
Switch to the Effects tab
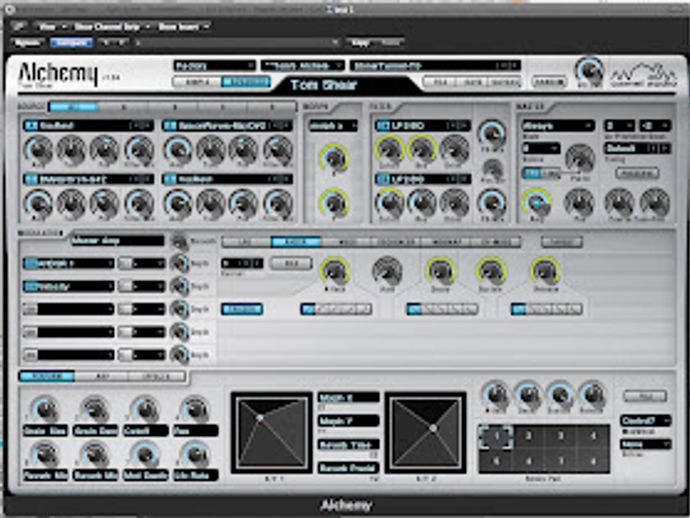pos(157,376)
